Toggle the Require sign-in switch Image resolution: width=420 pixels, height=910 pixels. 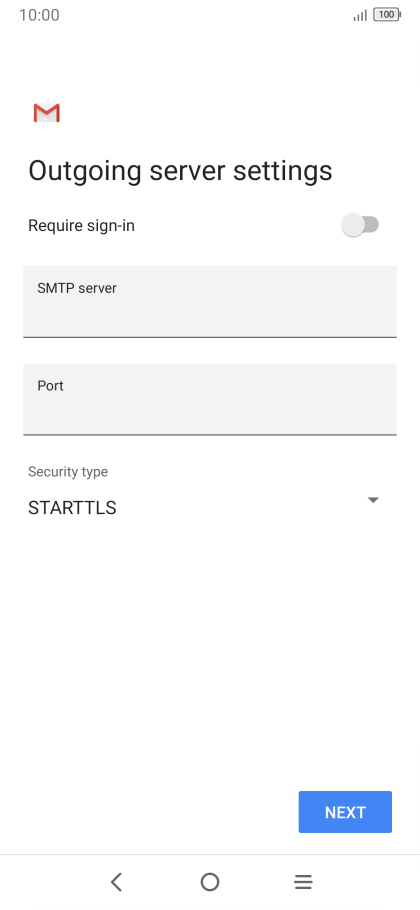(360, 225)
